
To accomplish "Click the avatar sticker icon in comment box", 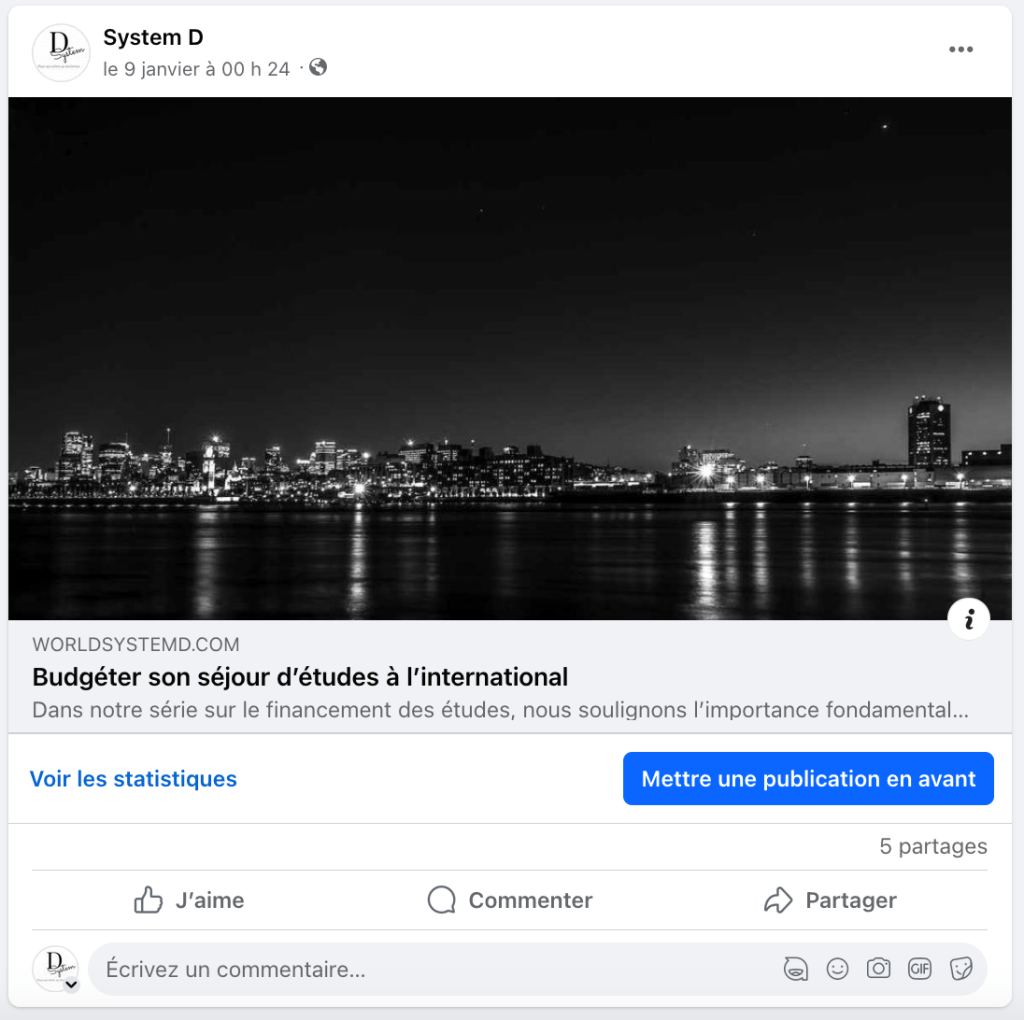I will pos(796,969).
